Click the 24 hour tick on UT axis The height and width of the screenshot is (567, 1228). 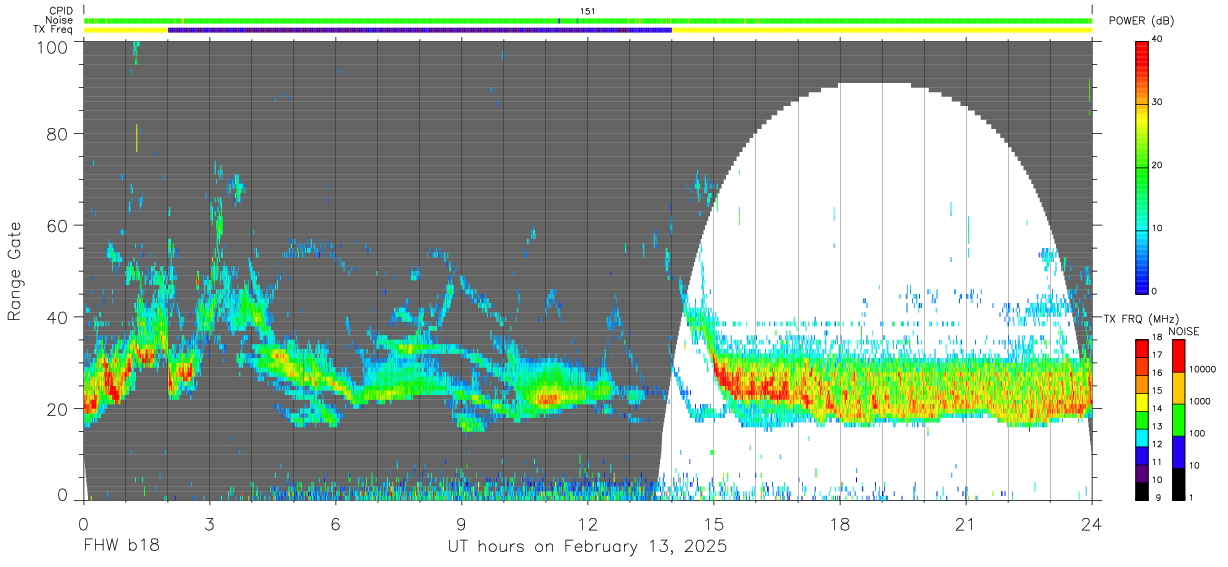(x=1091, y=523)
